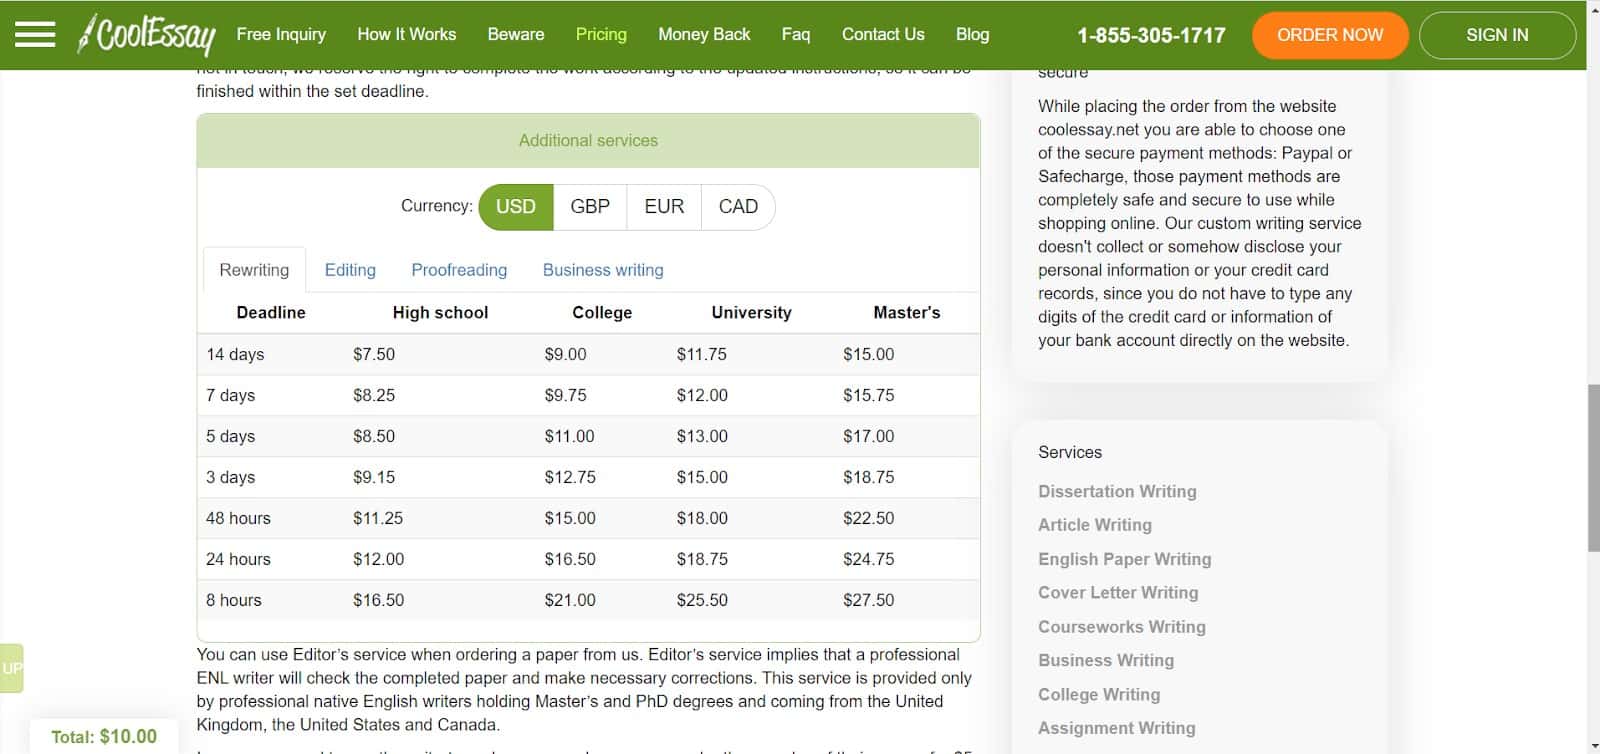Click the $18.75 Master's price in 3 days row
This screenshot has height=754, width=1600.
(868, 478)
